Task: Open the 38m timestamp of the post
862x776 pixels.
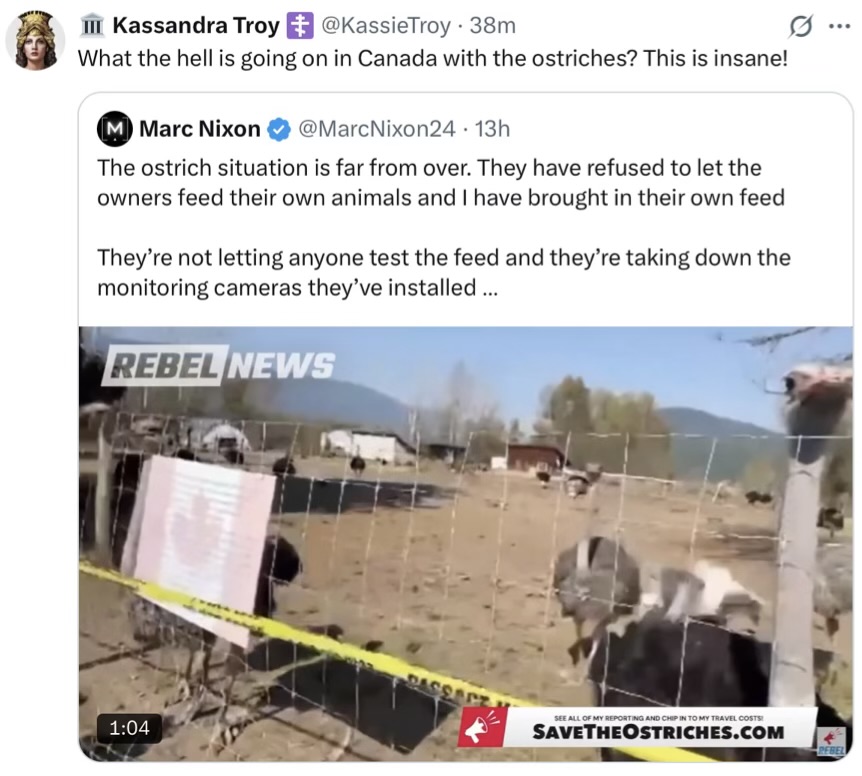Action: [x=493, y=25]
